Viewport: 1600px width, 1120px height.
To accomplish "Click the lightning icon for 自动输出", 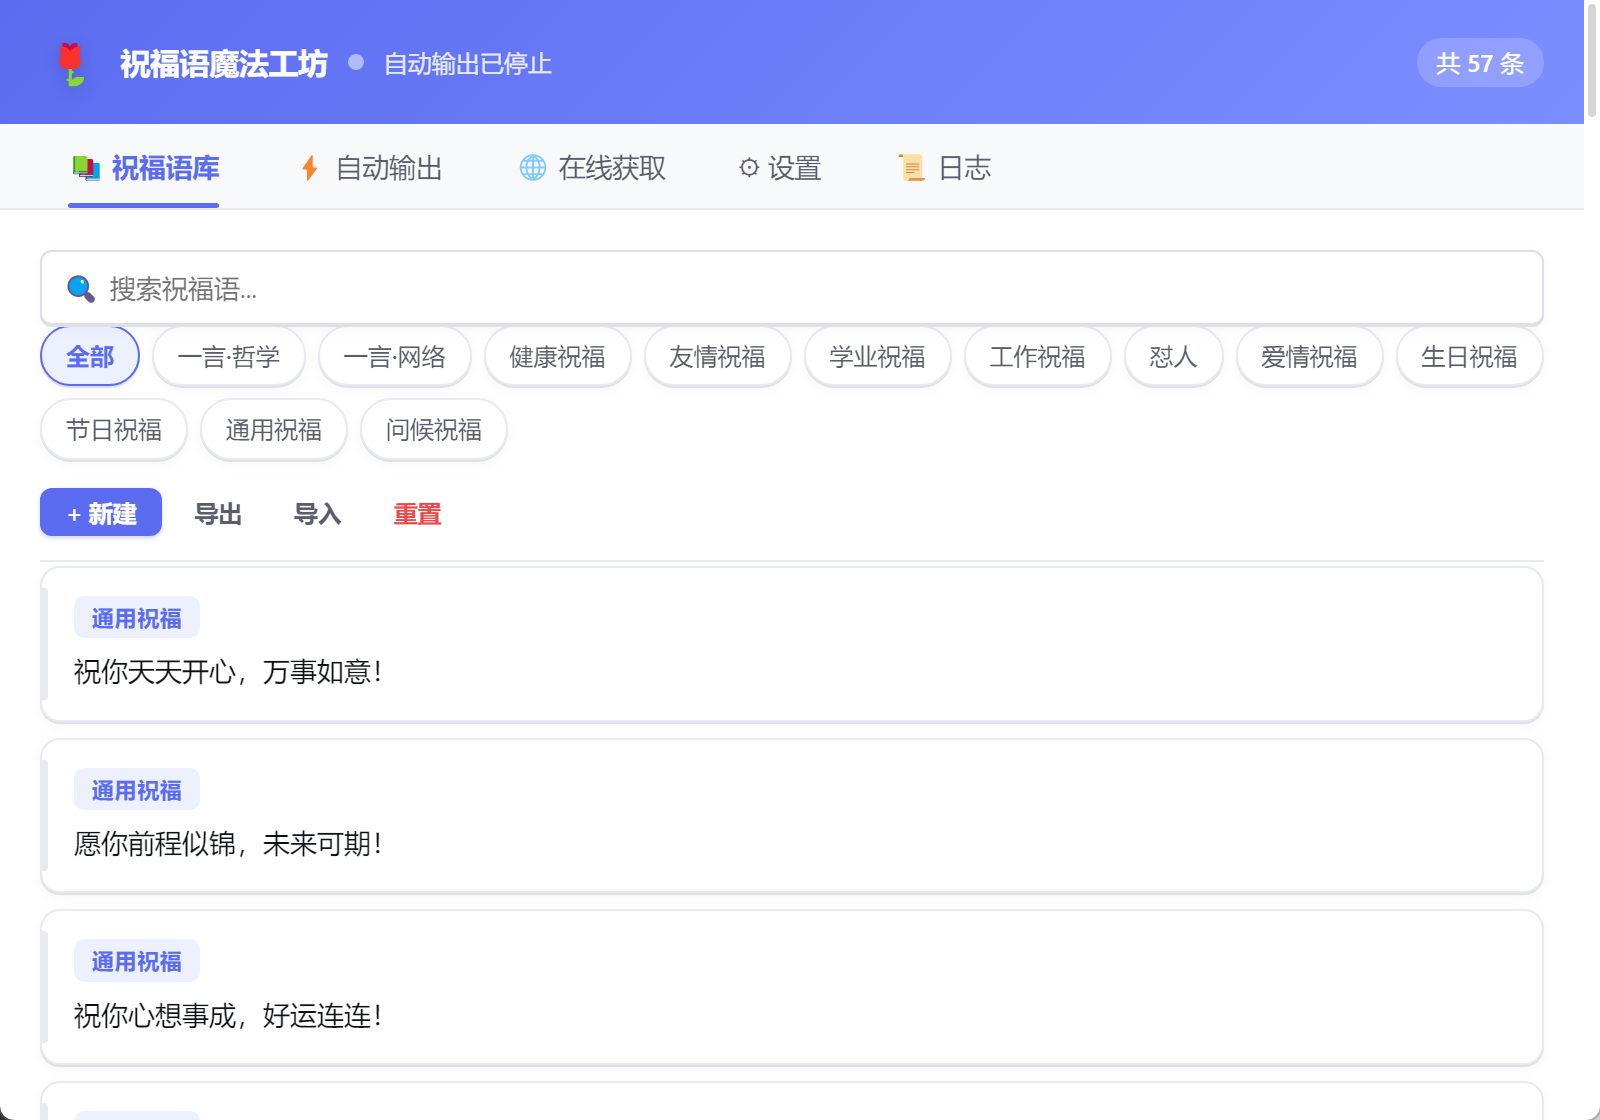I will coord(310,168).
